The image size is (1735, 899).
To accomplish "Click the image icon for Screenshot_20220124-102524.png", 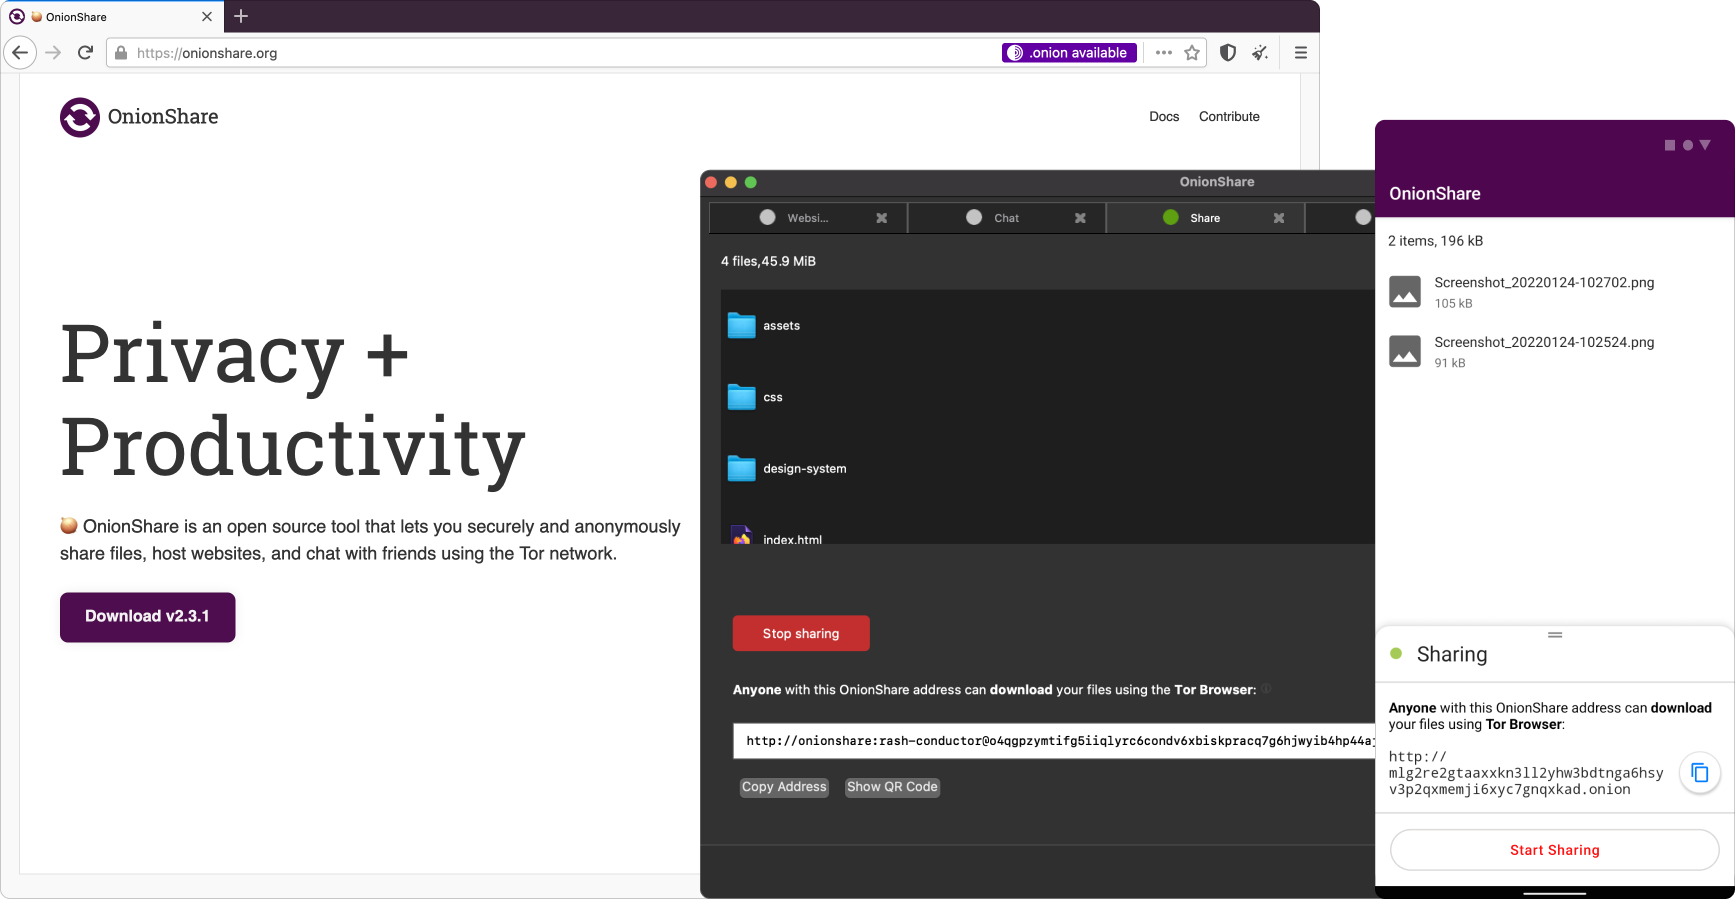I will pyautogui.click(x=1405, y=351).
